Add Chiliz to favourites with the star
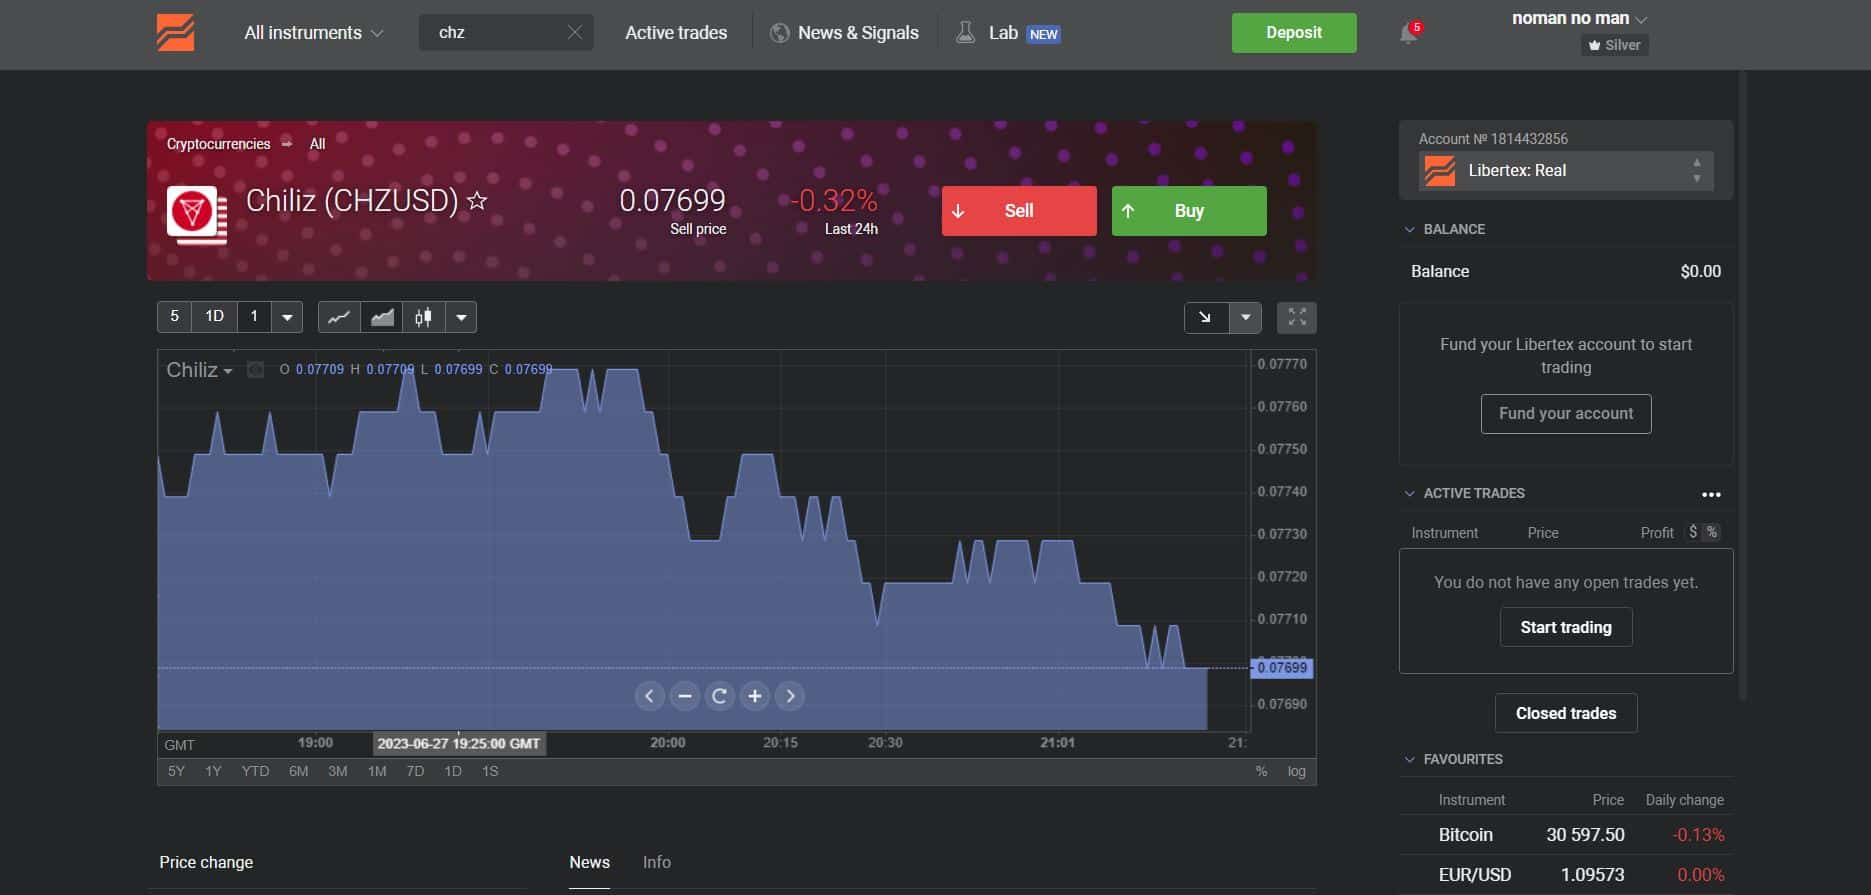 pyautogui.click(x=477, y=201)
